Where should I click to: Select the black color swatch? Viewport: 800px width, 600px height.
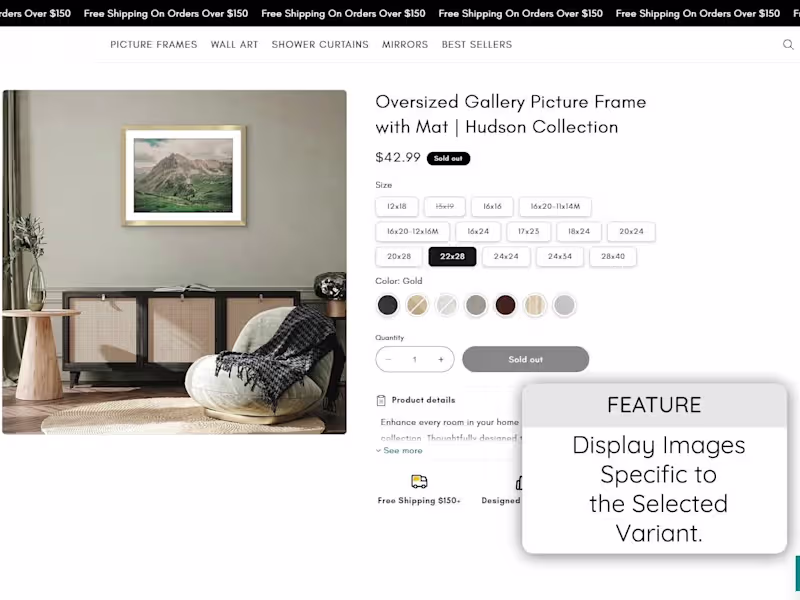(387, 305)
